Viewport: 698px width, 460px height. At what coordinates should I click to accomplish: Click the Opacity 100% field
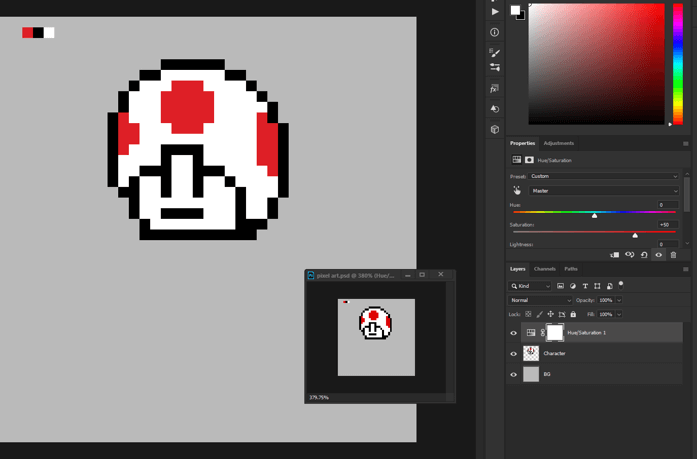tap(606, 300)
